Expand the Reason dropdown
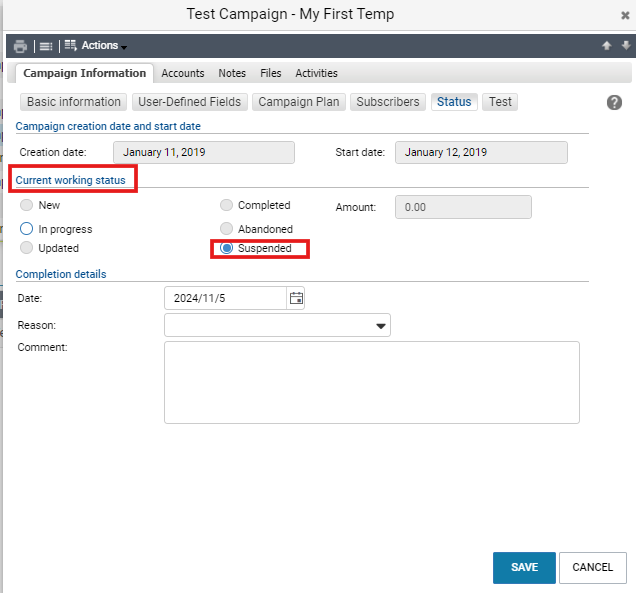Image resolution: width=636 pixels, height=593 pixels. click(x=277, y=325)
